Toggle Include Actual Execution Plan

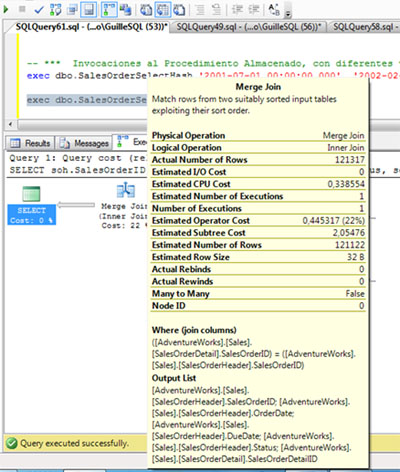(x=109, y=10)
